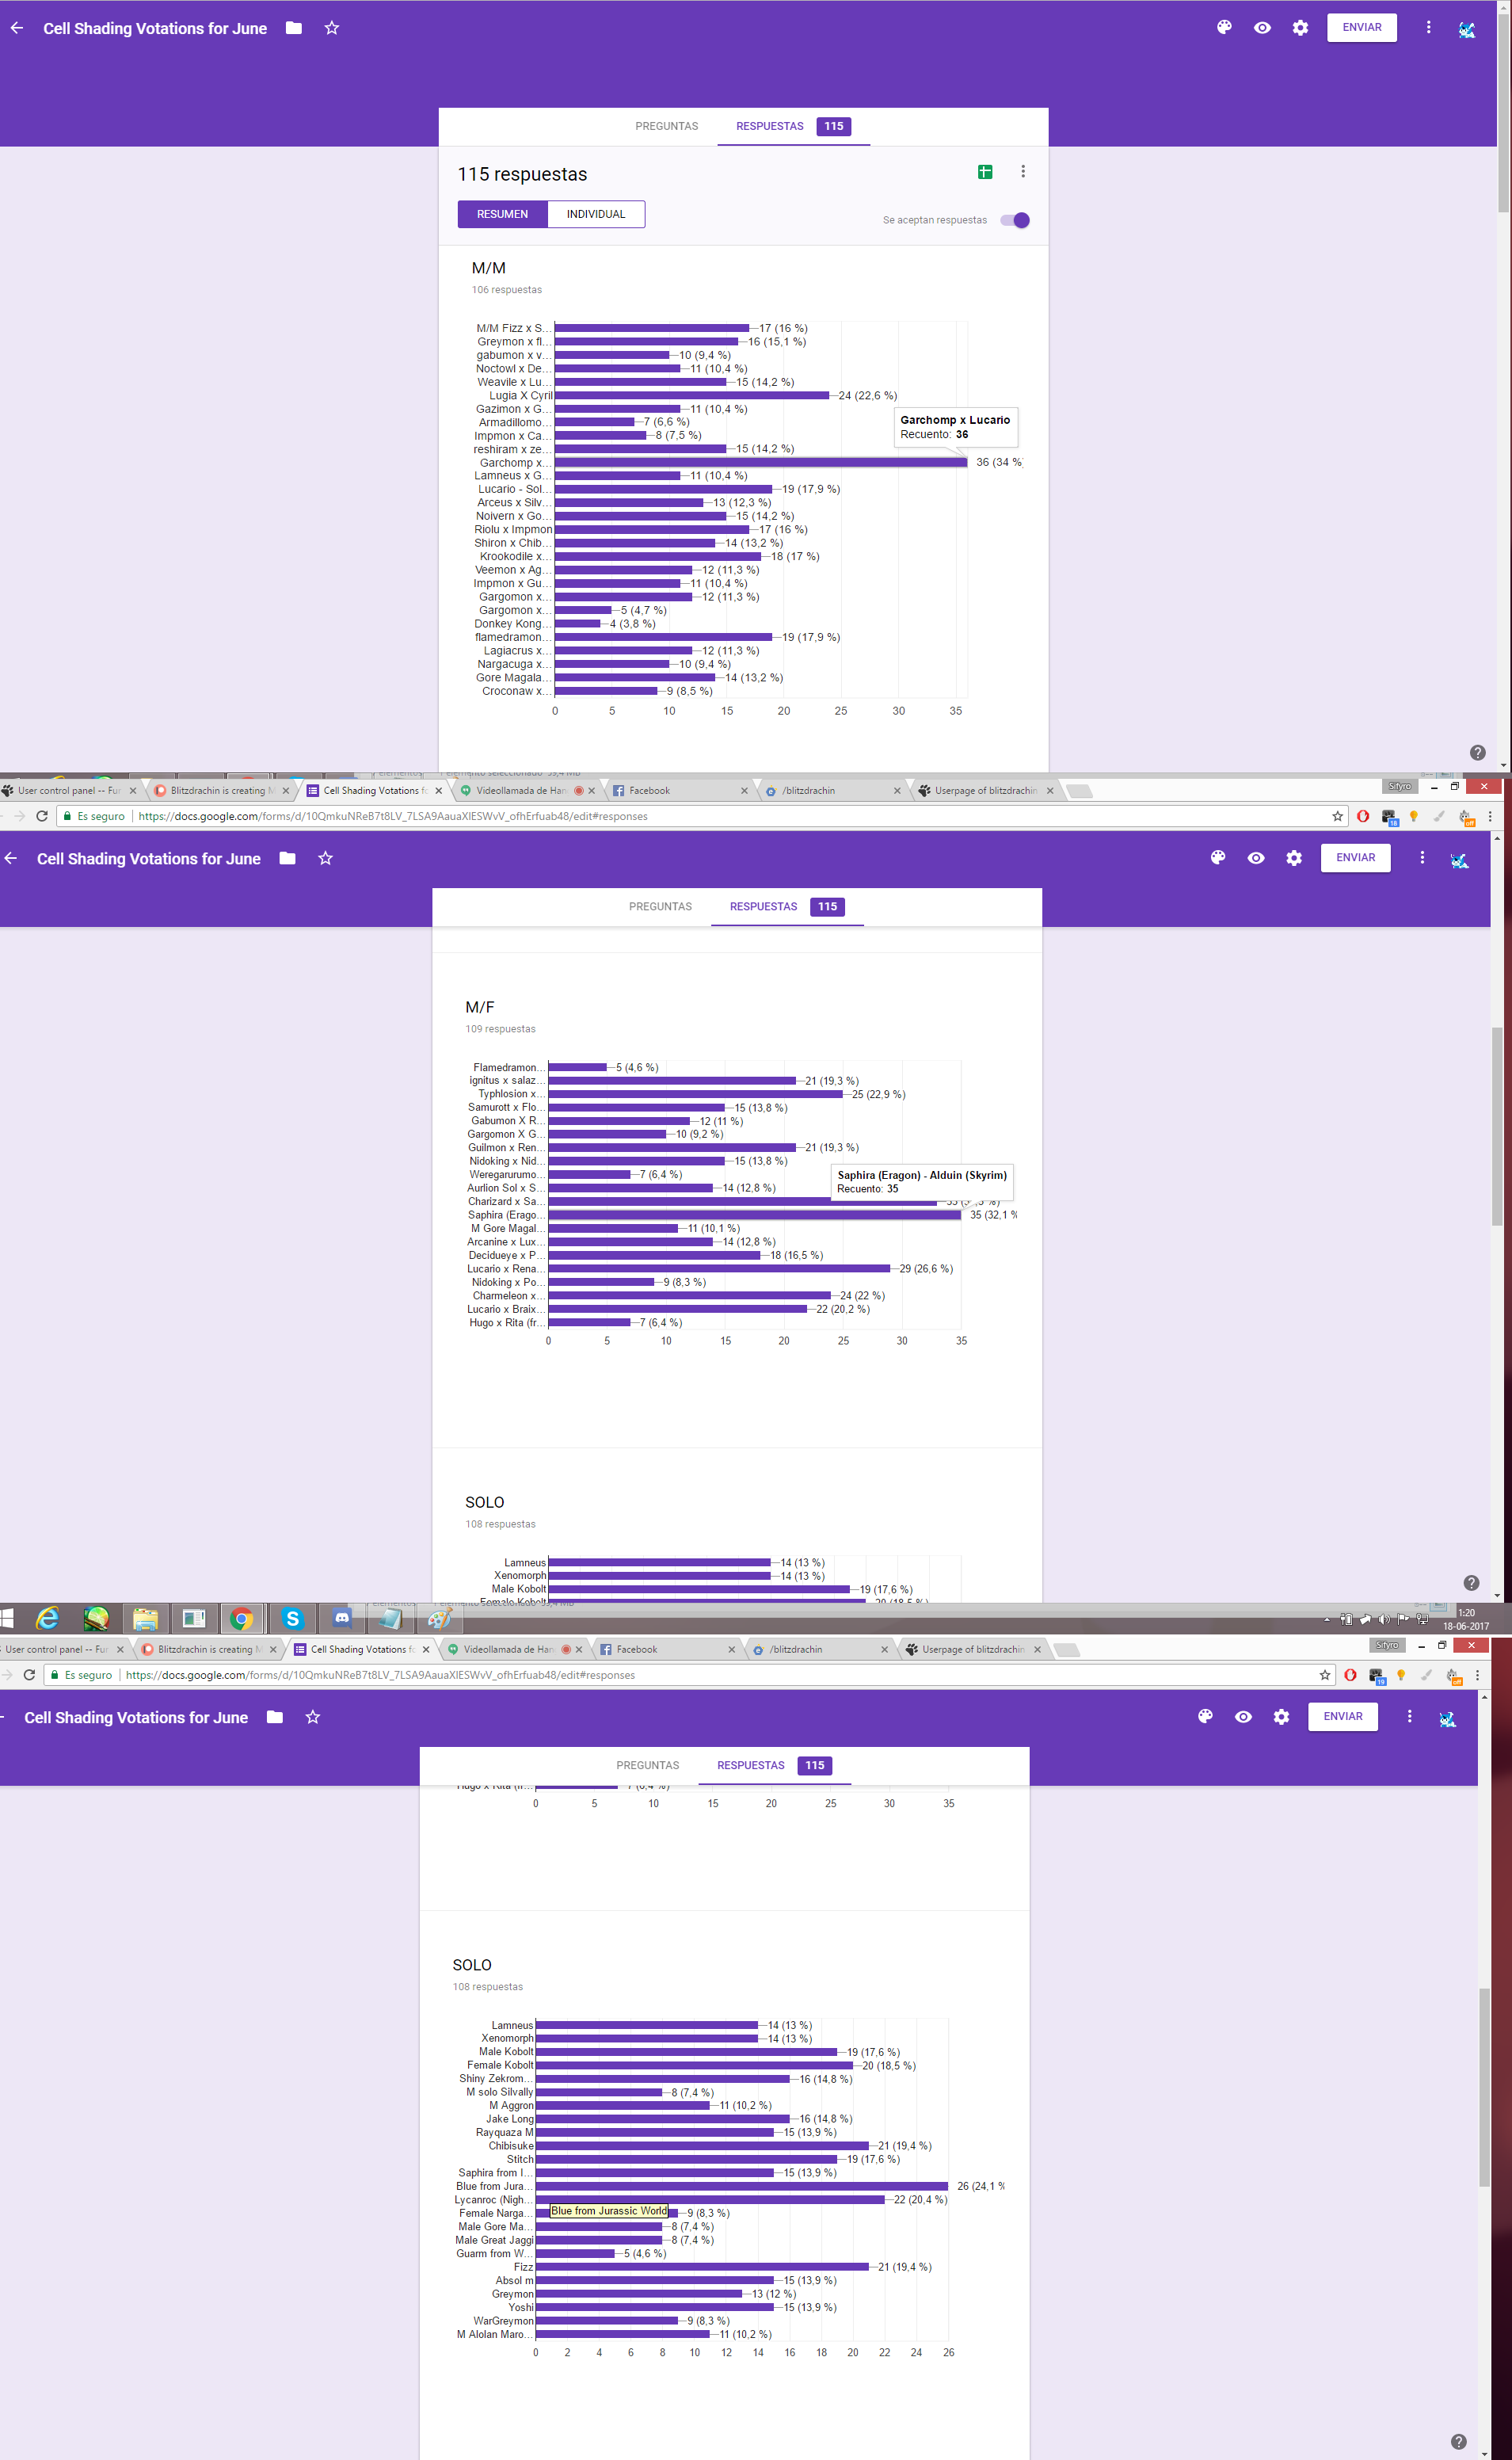Open the lightbulb extension in middle capture

(1413, 816)
